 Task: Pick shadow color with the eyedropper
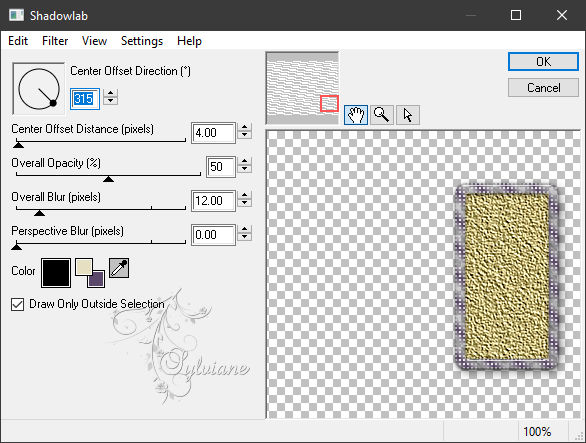[x=119, y=268]
